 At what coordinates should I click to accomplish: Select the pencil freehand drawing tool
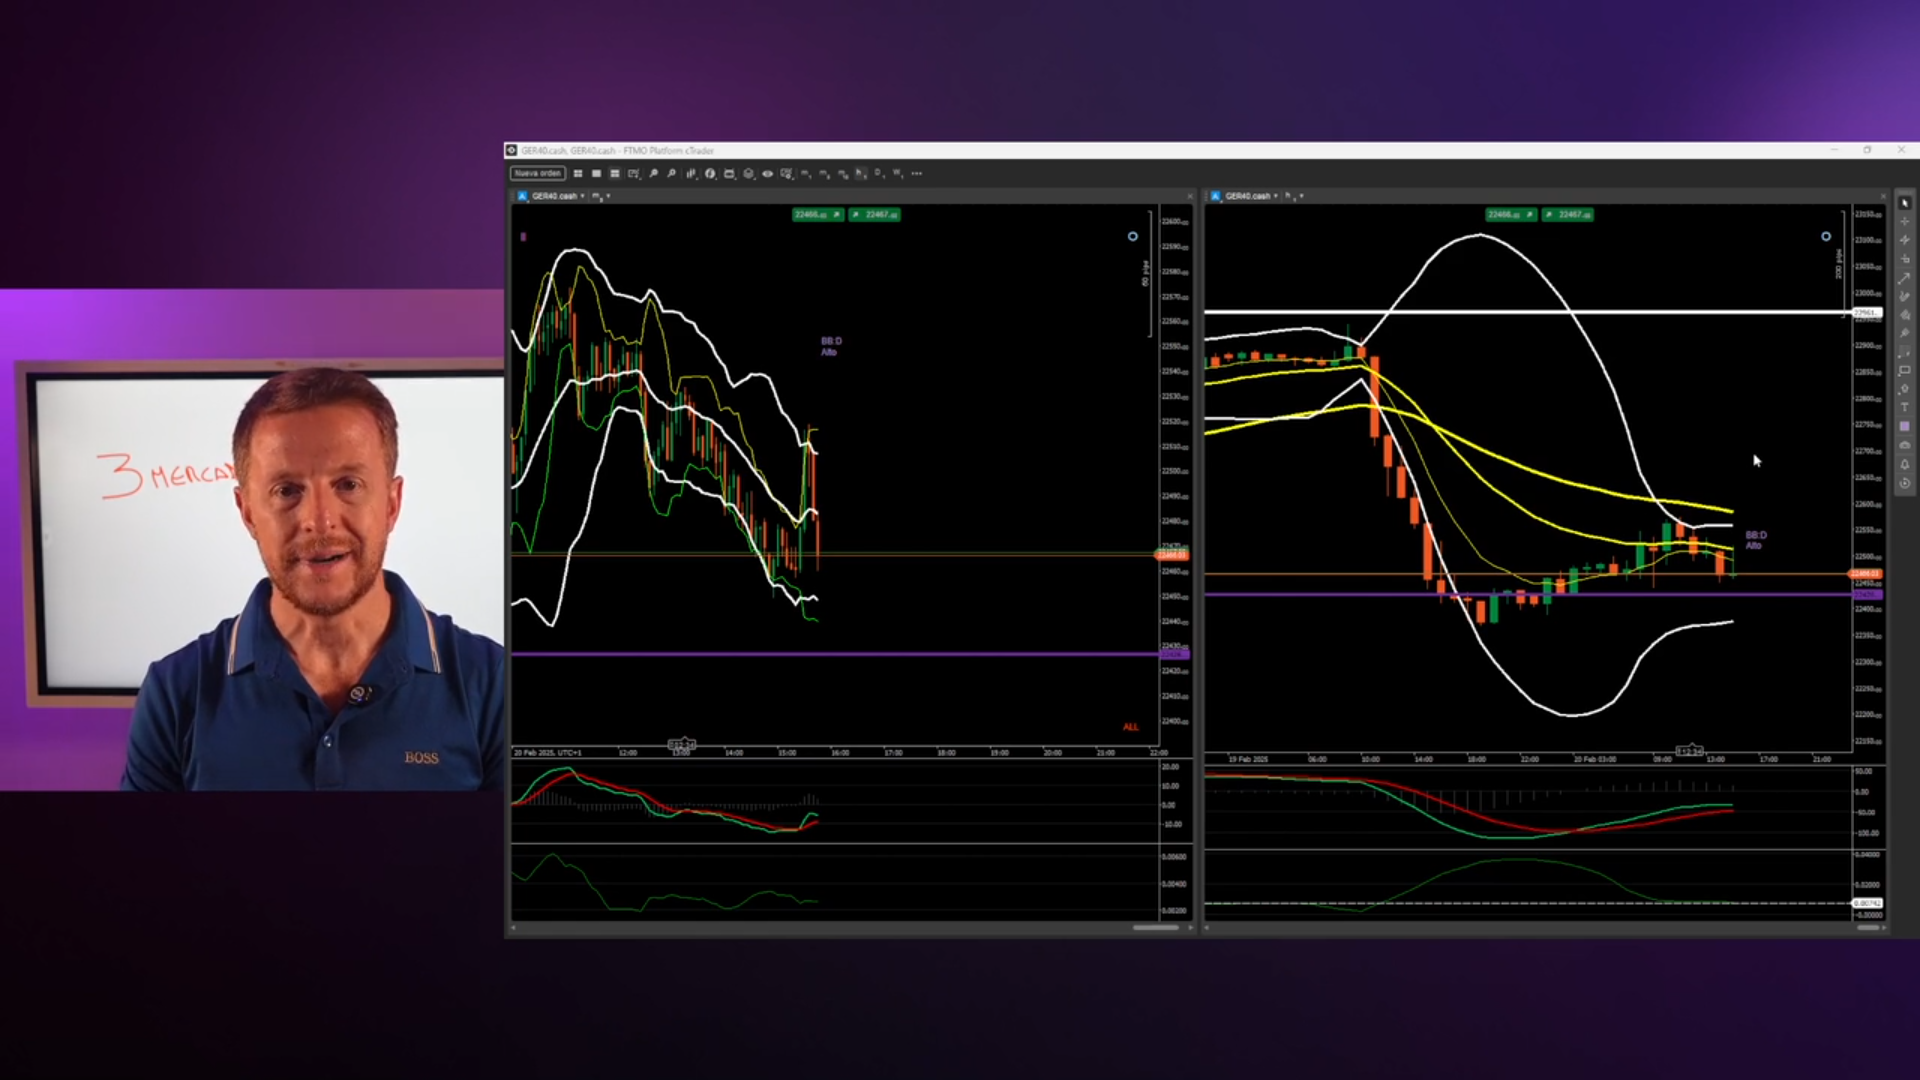[1904, 297]
